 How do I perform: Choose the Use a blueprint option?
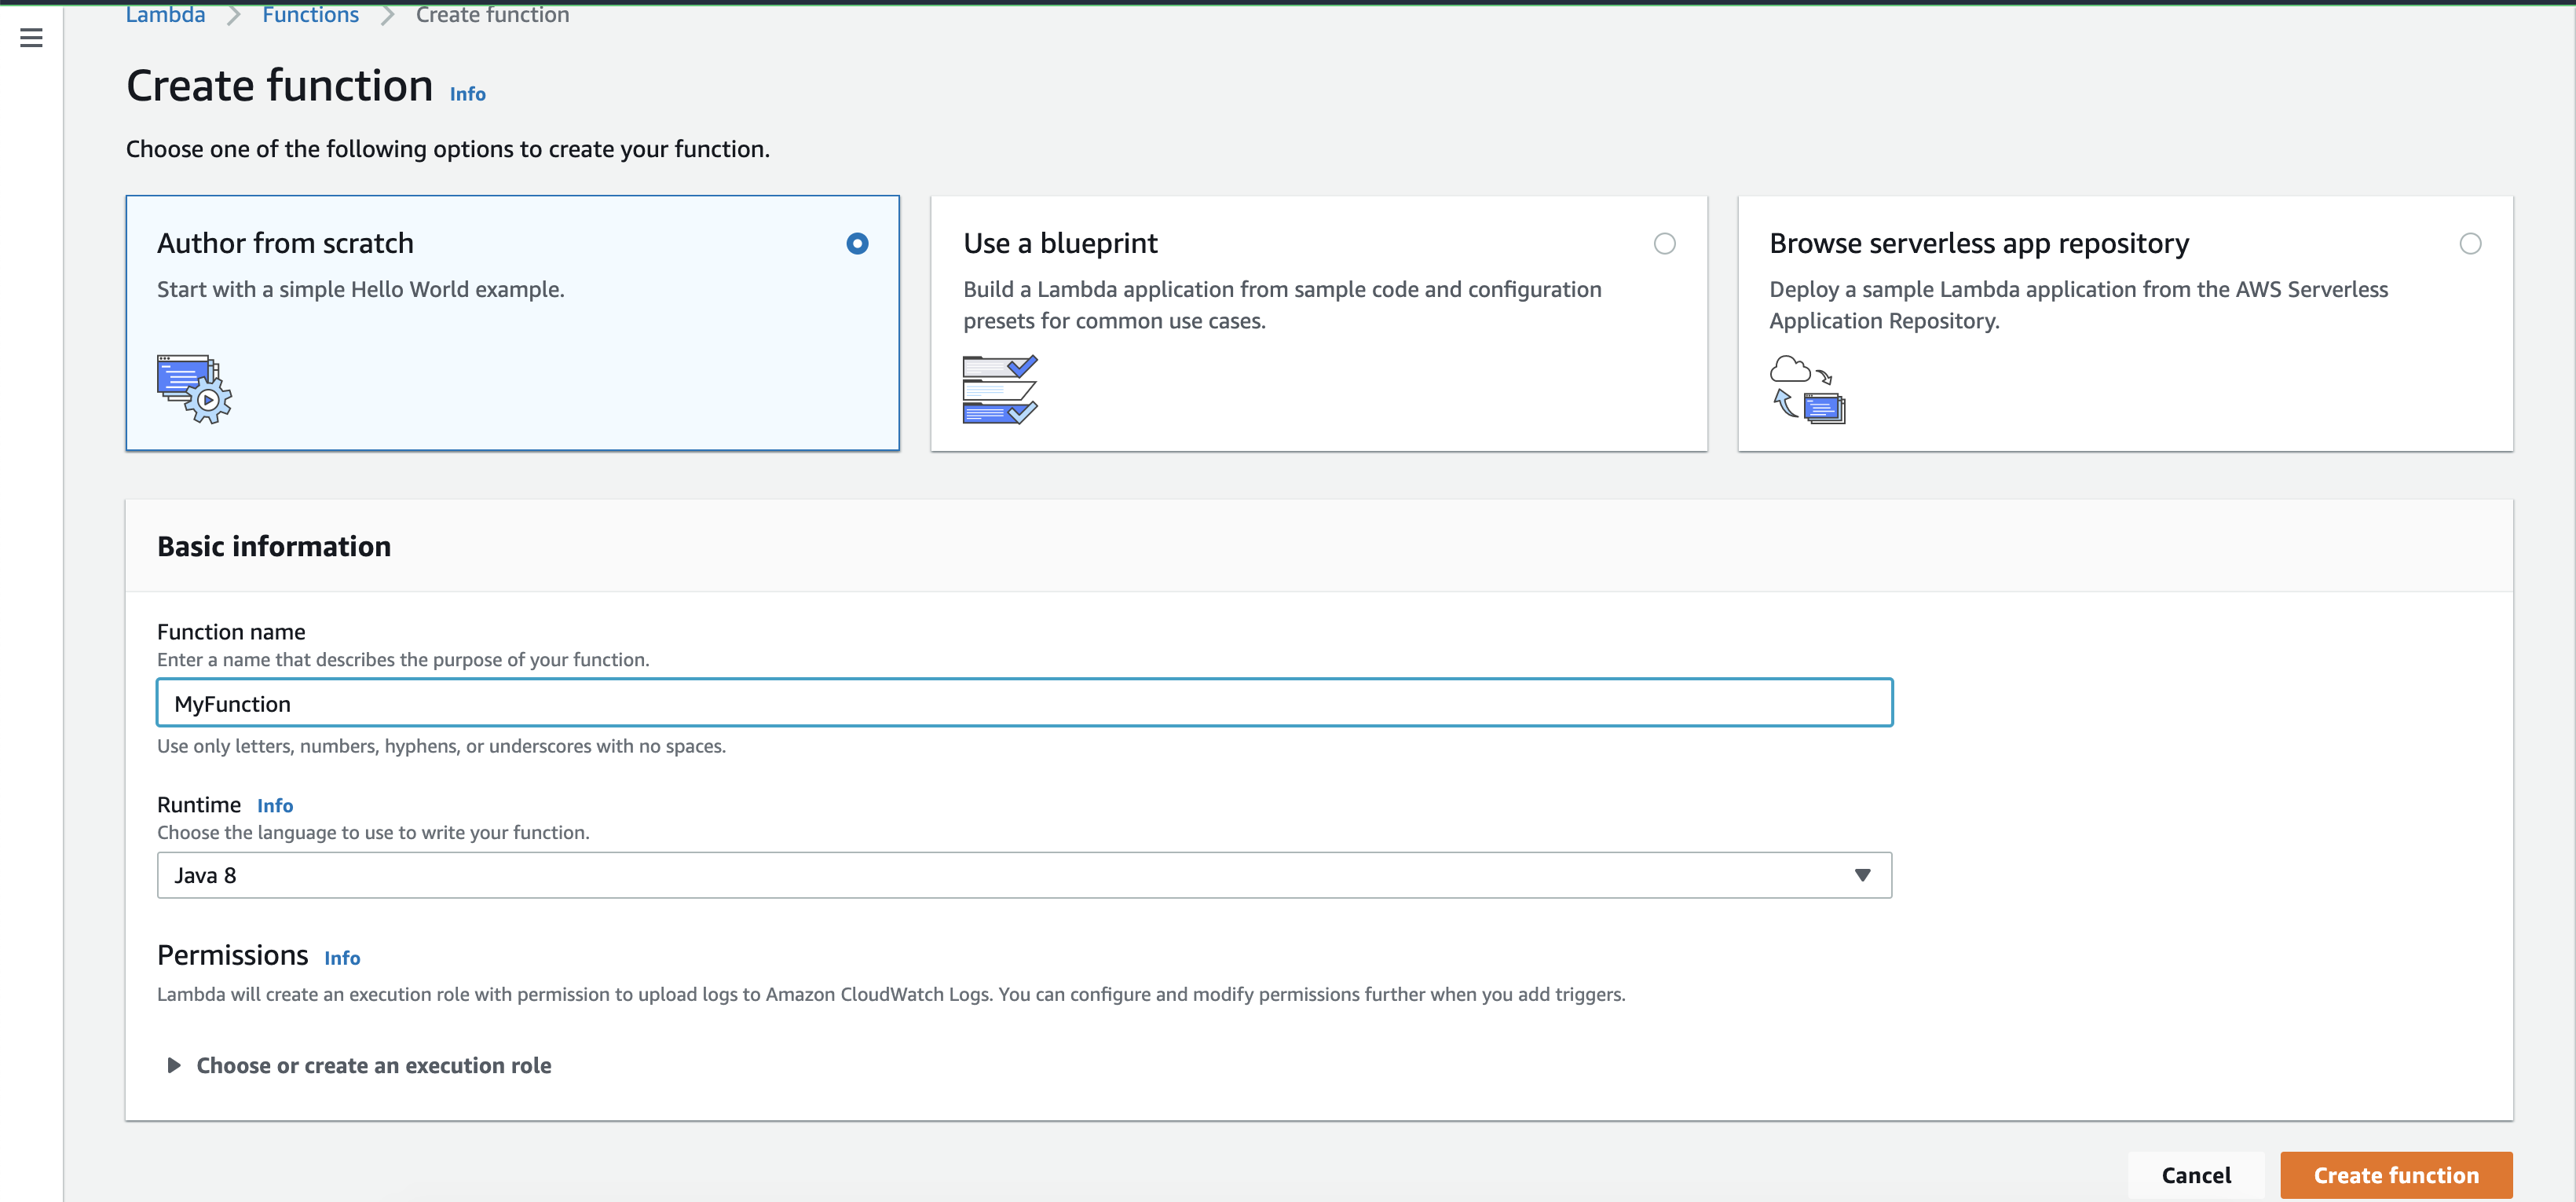(x=1664, y=243)
